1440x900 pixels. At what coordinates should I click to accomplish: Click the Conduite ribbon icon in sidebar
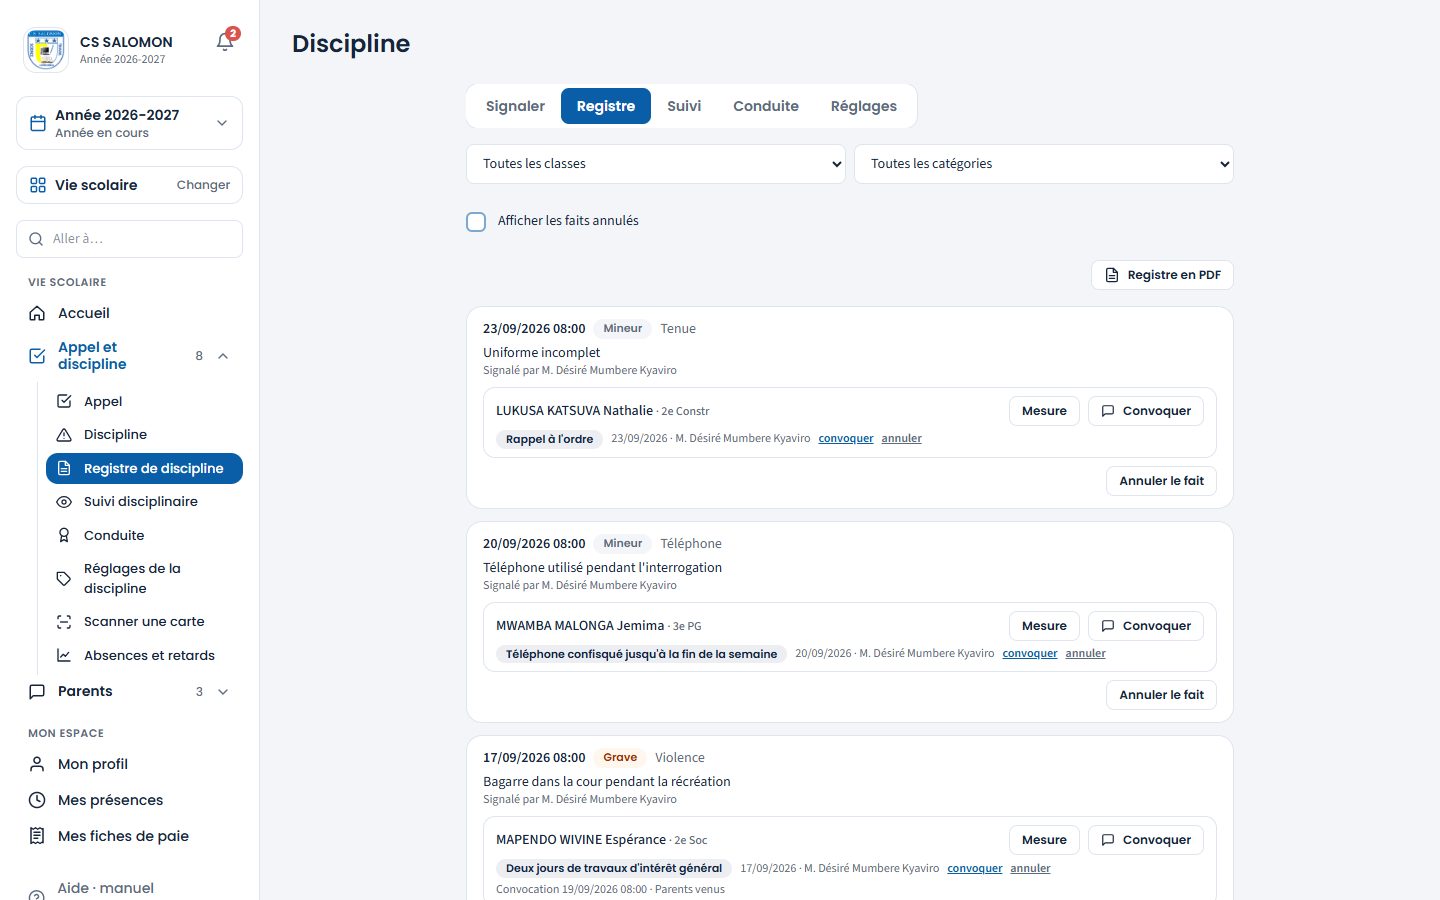[x=64, y=535]
